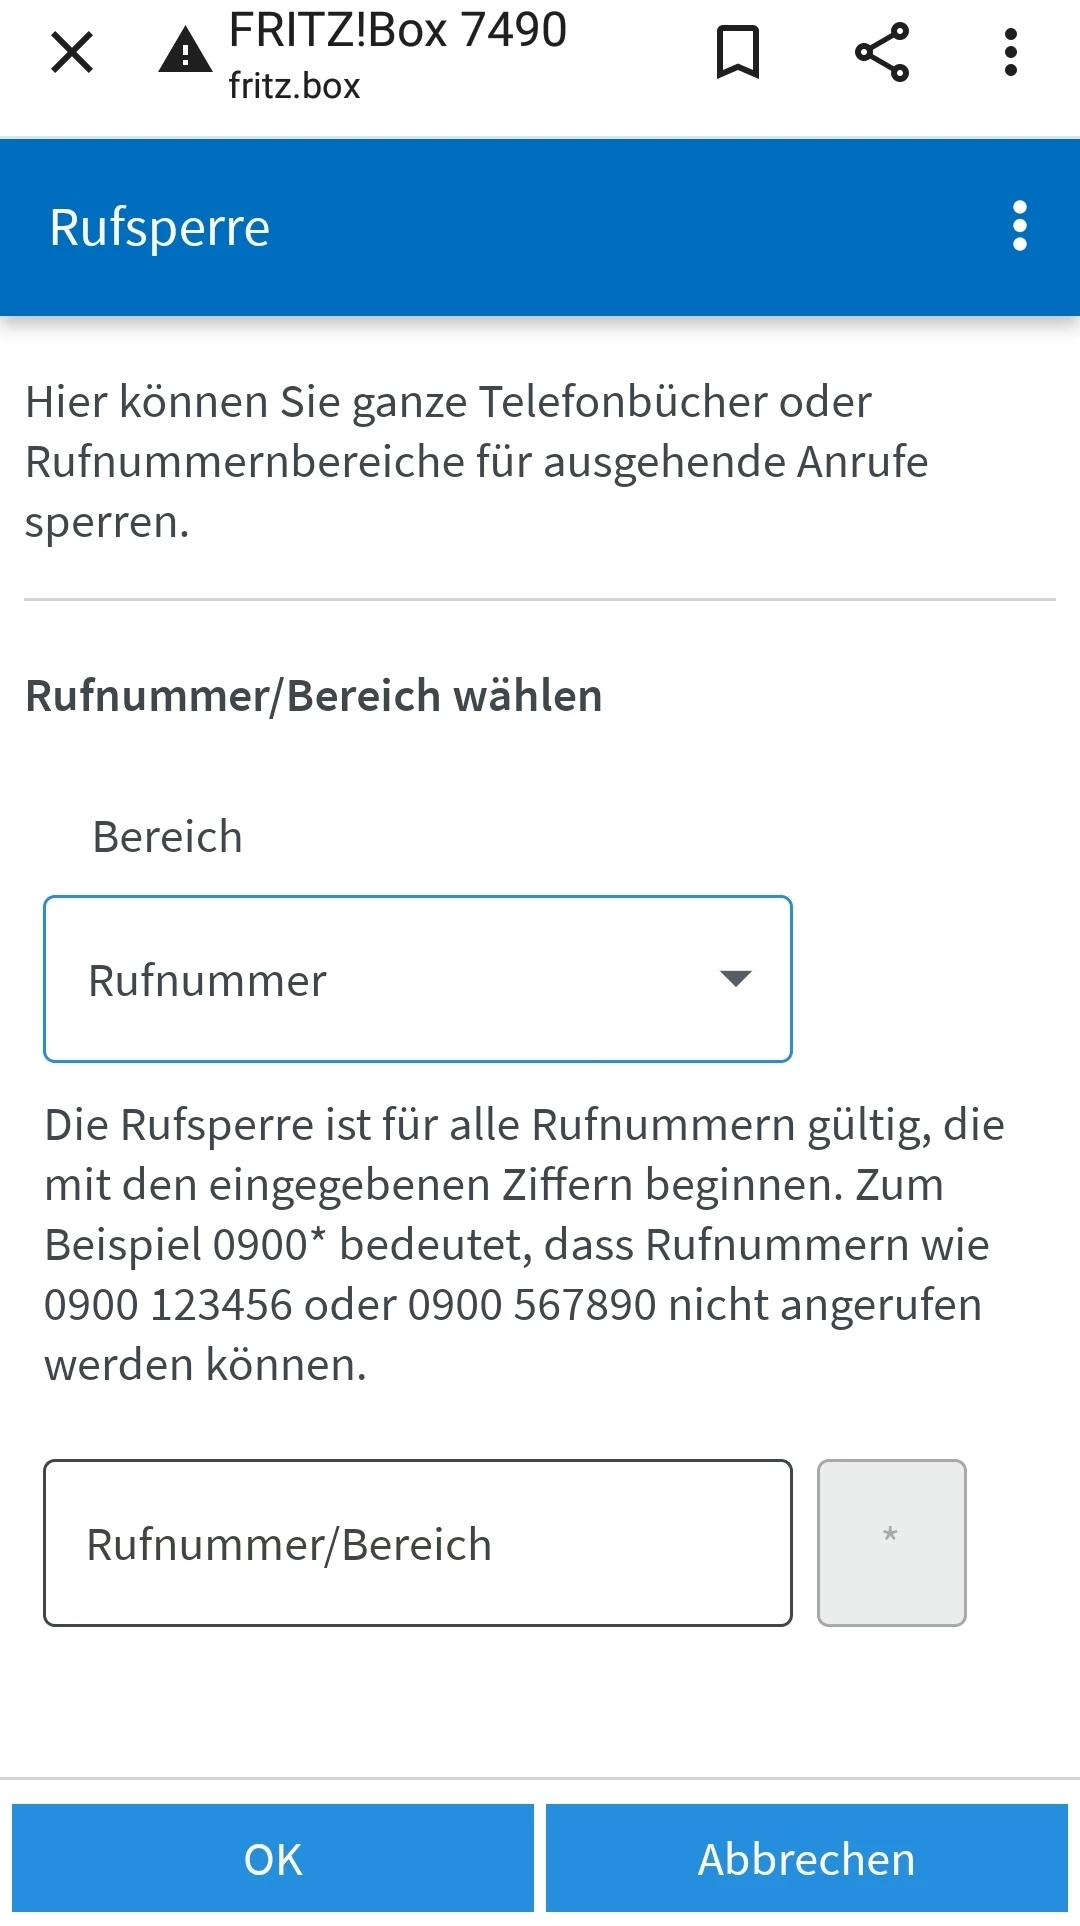Cancel with the Abbrechen button
Screen dimensions: 1080x1926
(807, 1859)
